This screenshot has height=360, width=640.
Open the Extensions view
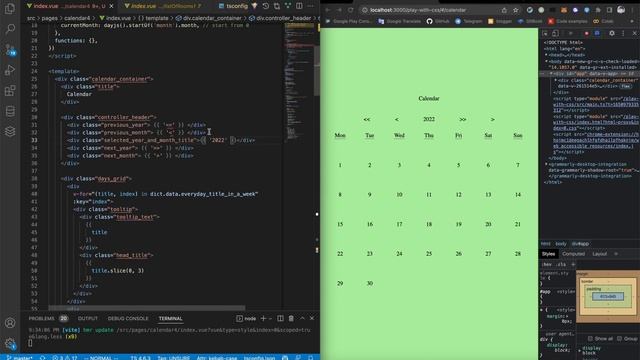[10, 91]
